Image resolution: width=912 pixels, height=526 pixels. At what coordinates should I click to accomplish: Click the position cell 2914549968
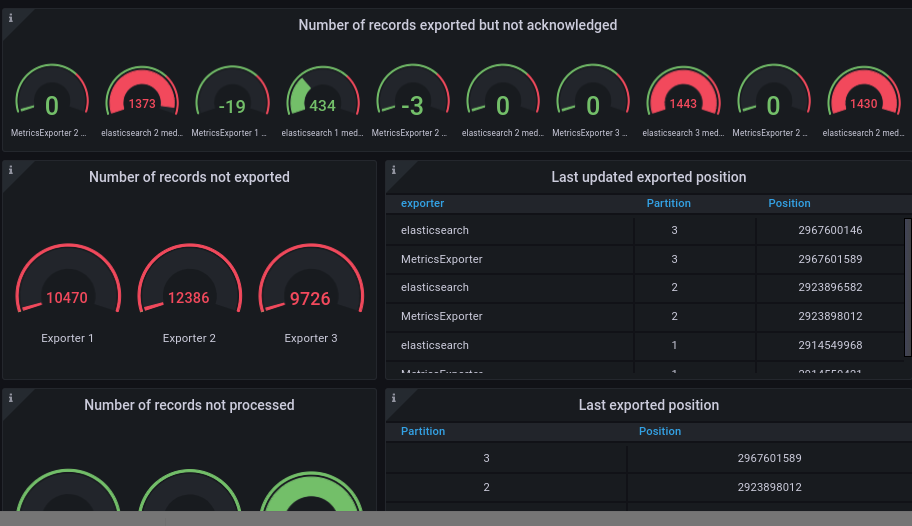click(830, 346)
